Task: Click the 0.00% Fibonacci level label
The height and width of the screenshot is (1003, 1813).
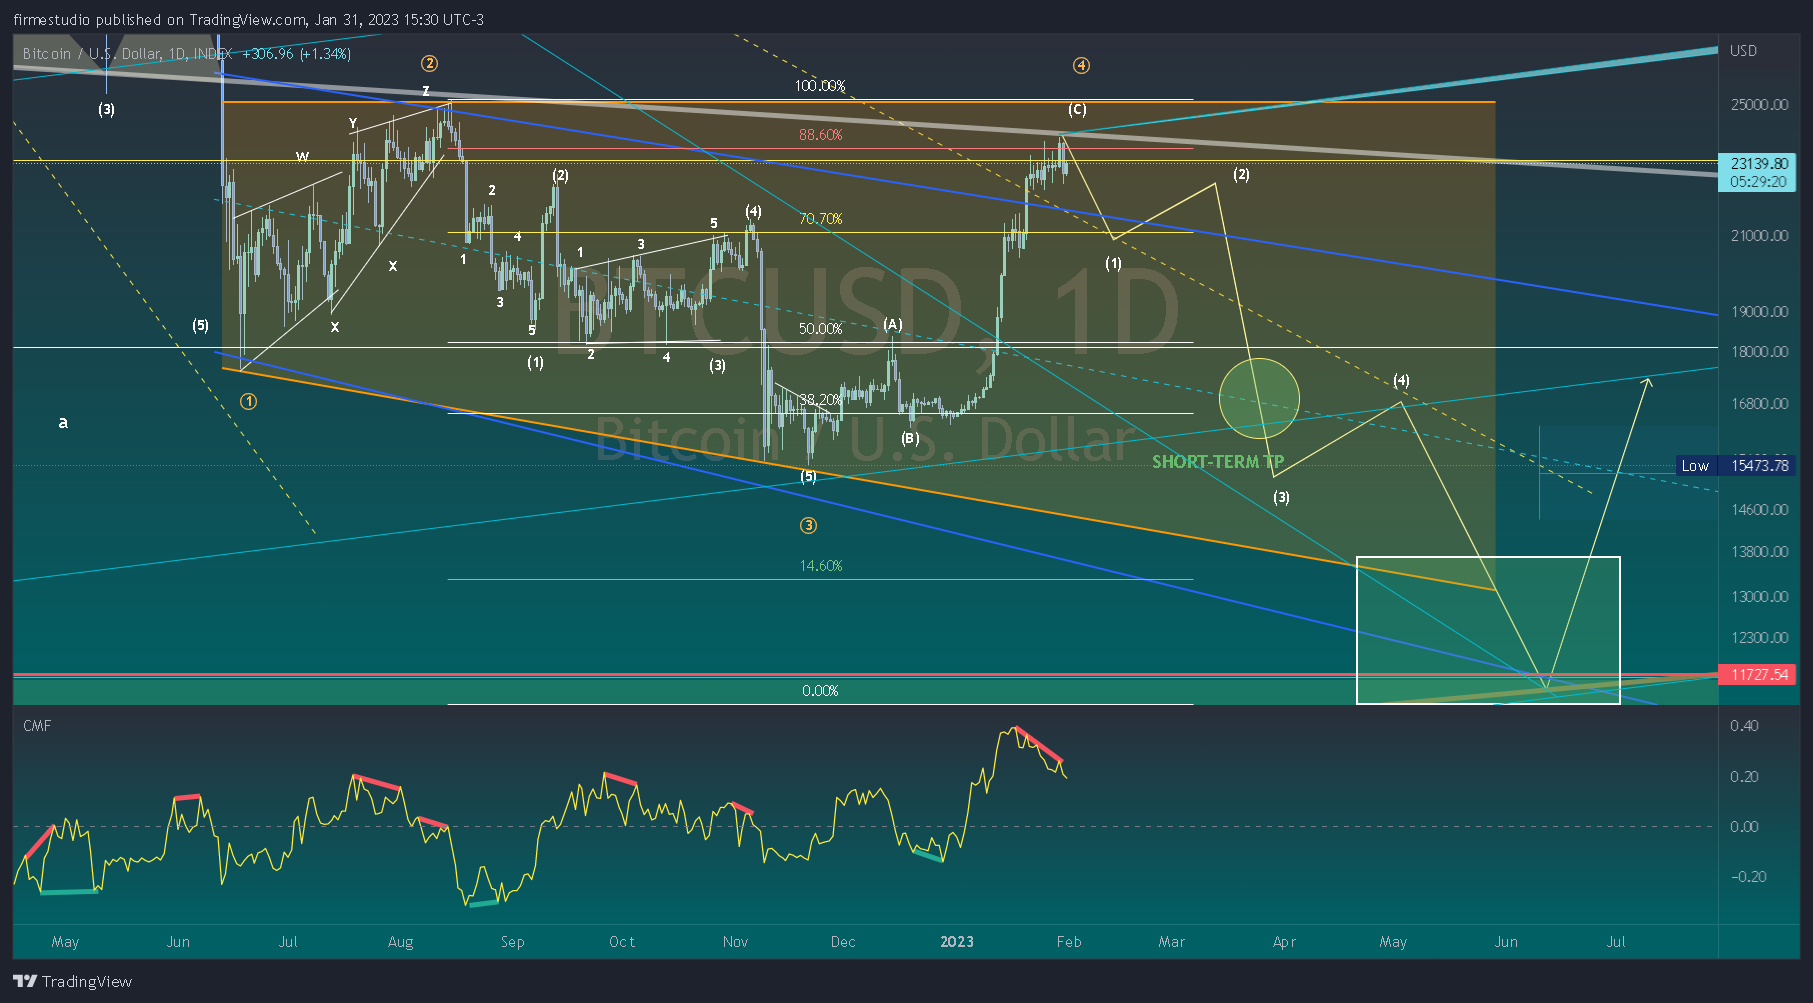Action: [820, 691]
